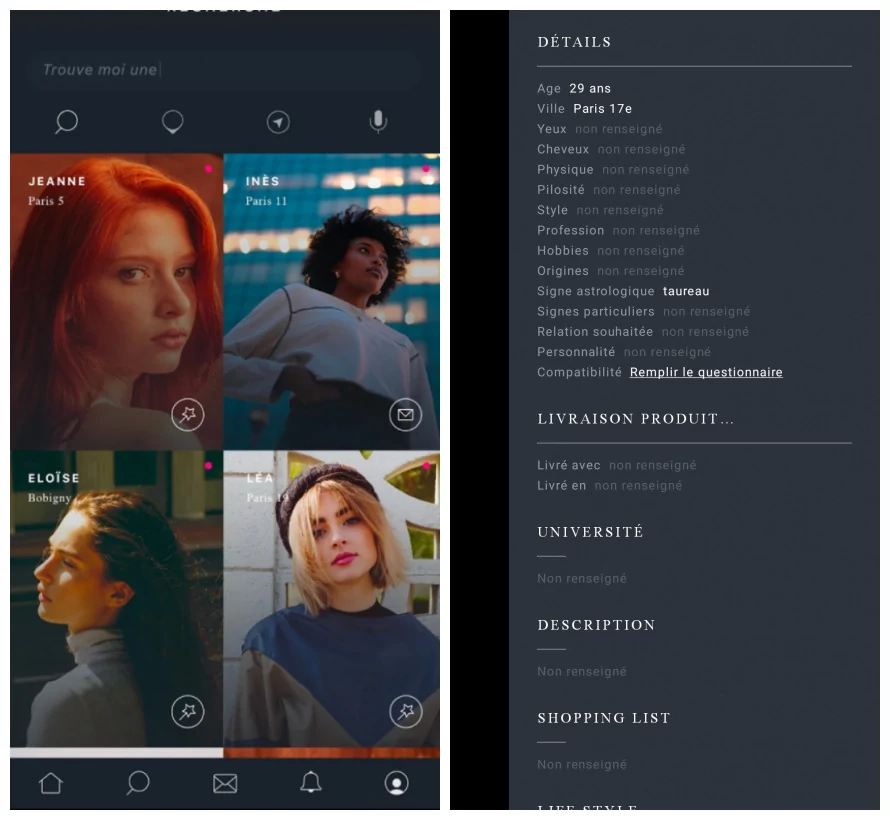This screenshot has height=820, width=890.
Task: Click the 'Signes particuliers' detail label
Action: [596, 312]
